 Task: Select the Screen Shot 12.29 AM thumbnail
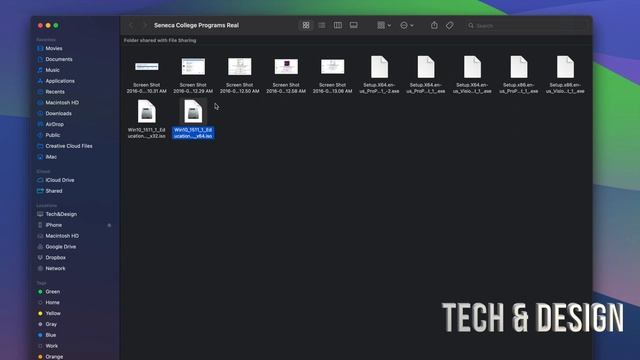pyautogui.click(x=193, y=67)
